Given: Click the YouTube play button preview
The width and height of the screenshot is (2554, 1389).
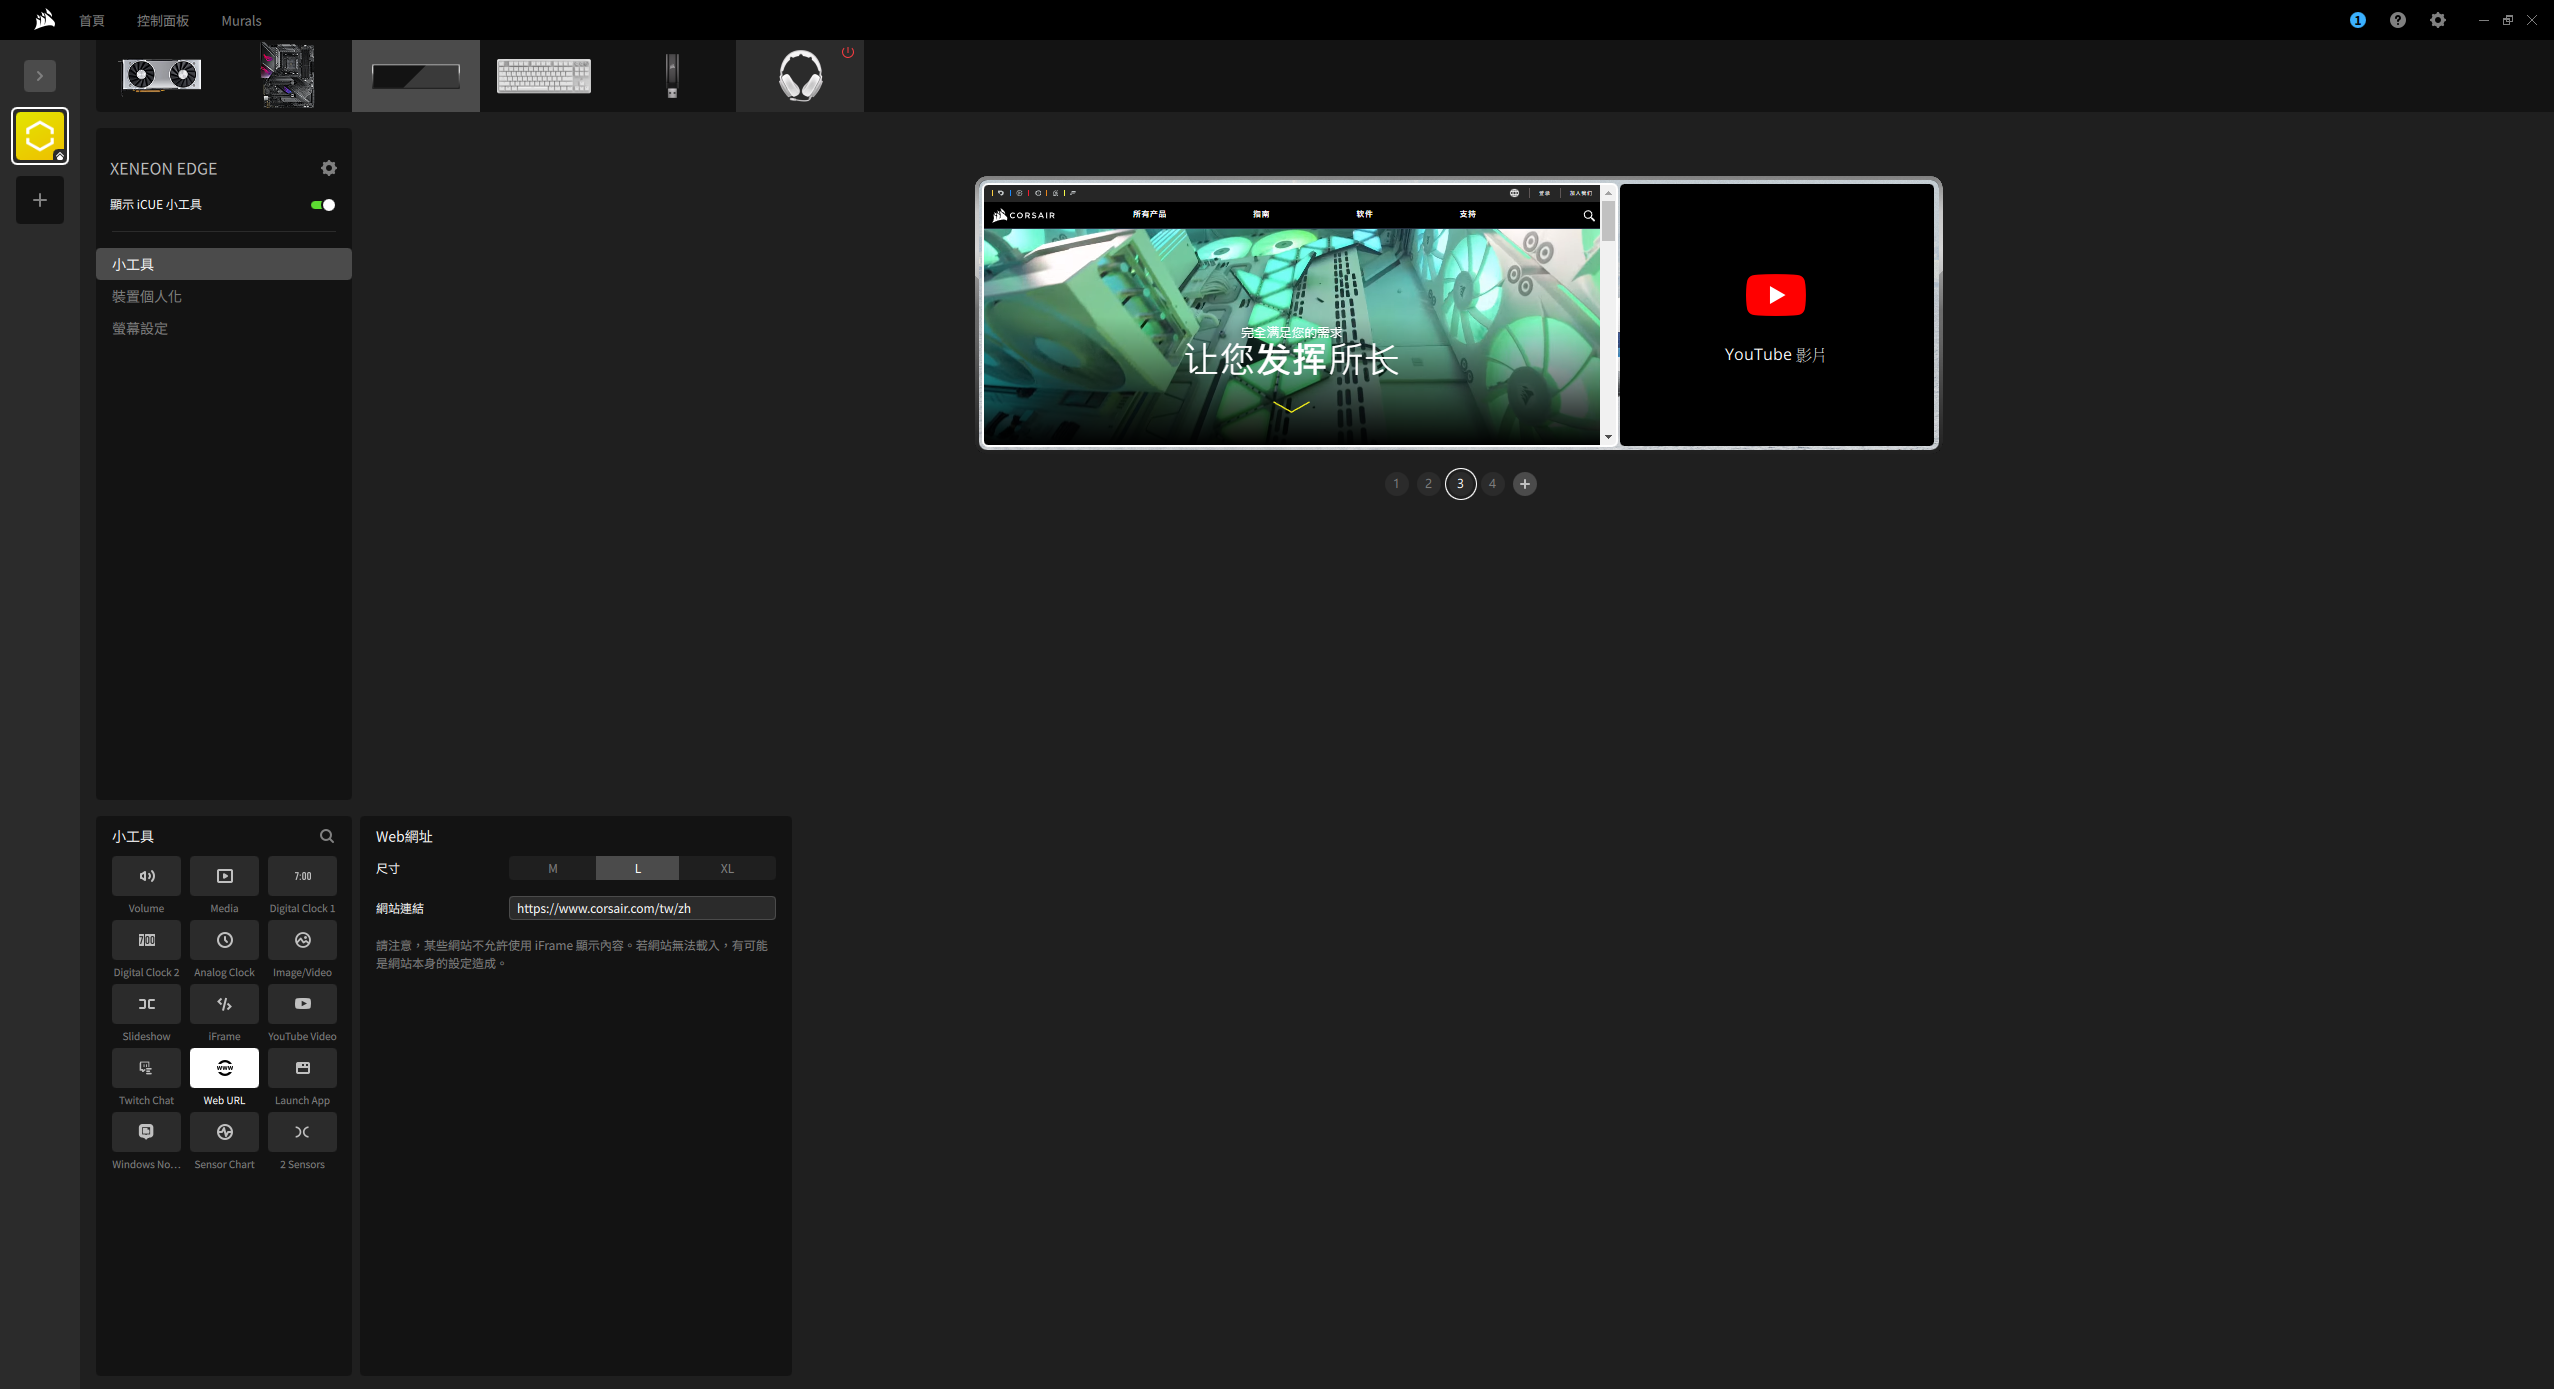Looking at the screenshot, I should coord(1775,295).
